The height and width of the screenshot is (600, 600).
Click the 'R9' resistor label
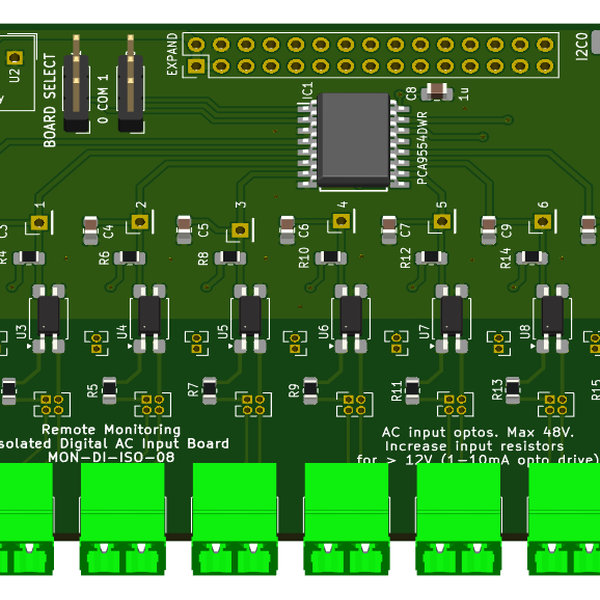(294, 391)
